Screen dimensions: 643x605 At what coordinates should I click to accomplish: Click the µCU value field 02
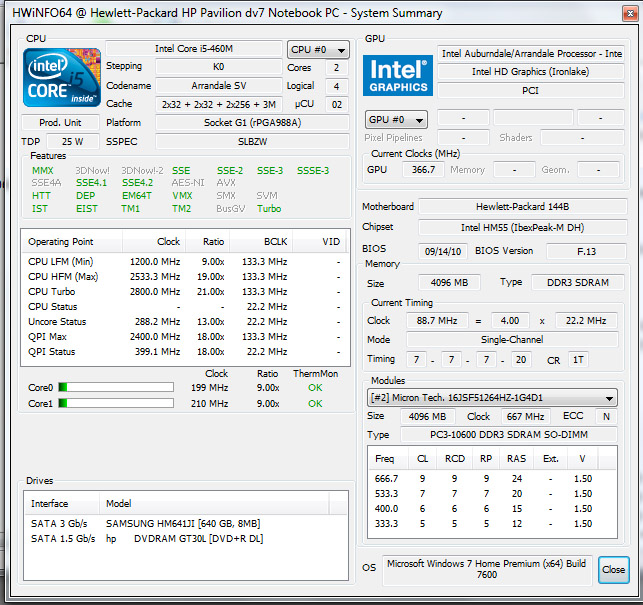[337, 105]
